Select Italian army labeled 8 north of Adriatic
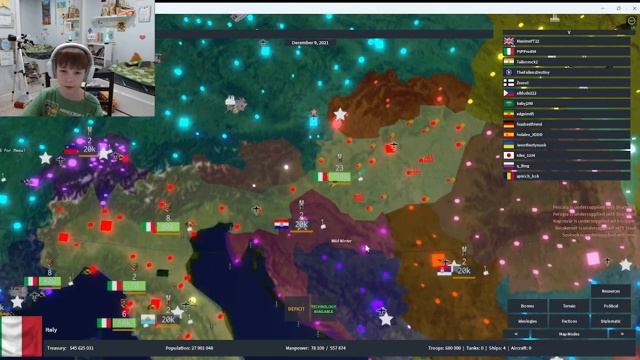This screenshot has width=640, height=360. coord(161,227)
